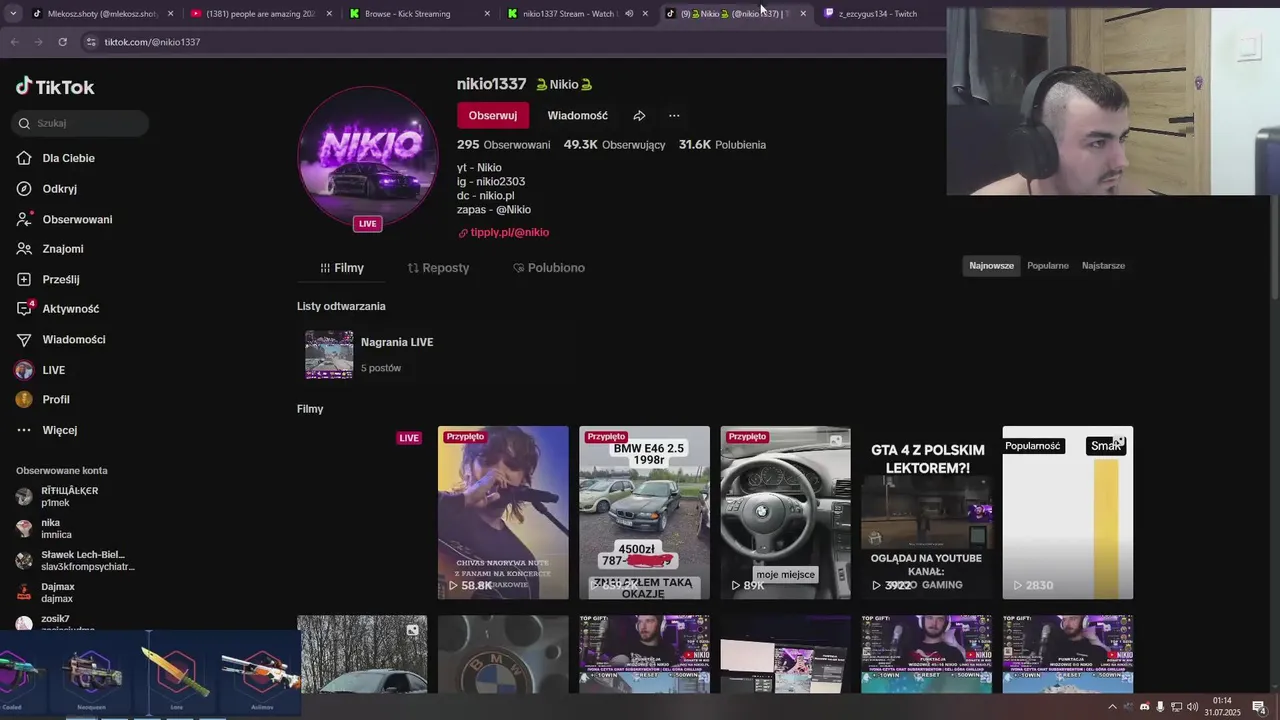Open Nagrania LIVE playlist
The width and height of the screenshot is (1280, 720).
coord(369,354)
